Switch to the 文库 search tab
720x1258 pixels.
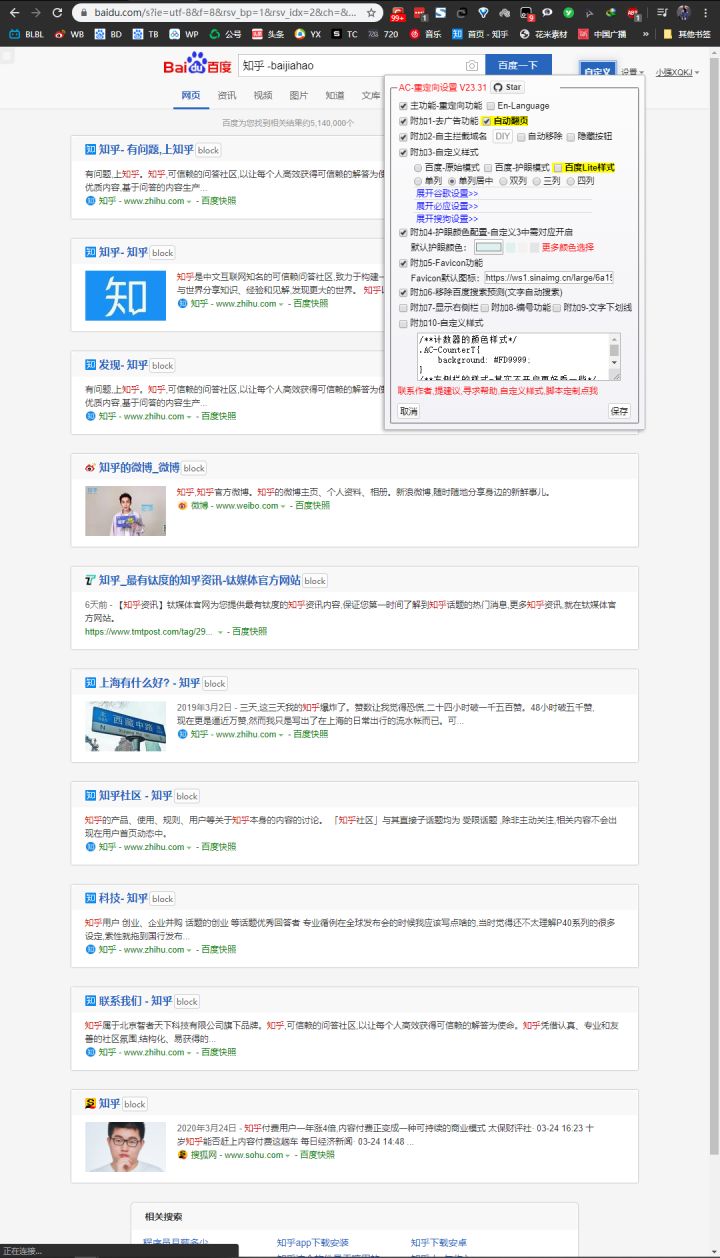(371, 95)
